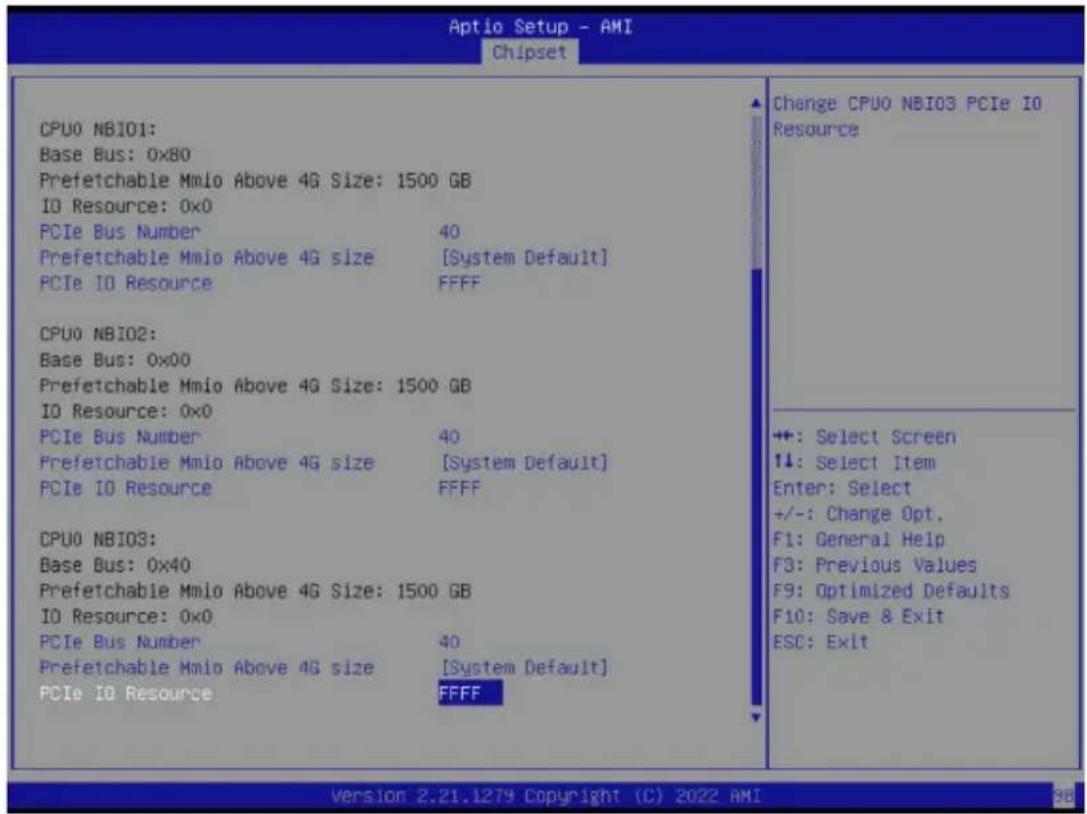The image size is (1087, 814).
Task: Click the CPU0 NBIO2: heading
Action: pyautogui.click(x=98, y=334)
